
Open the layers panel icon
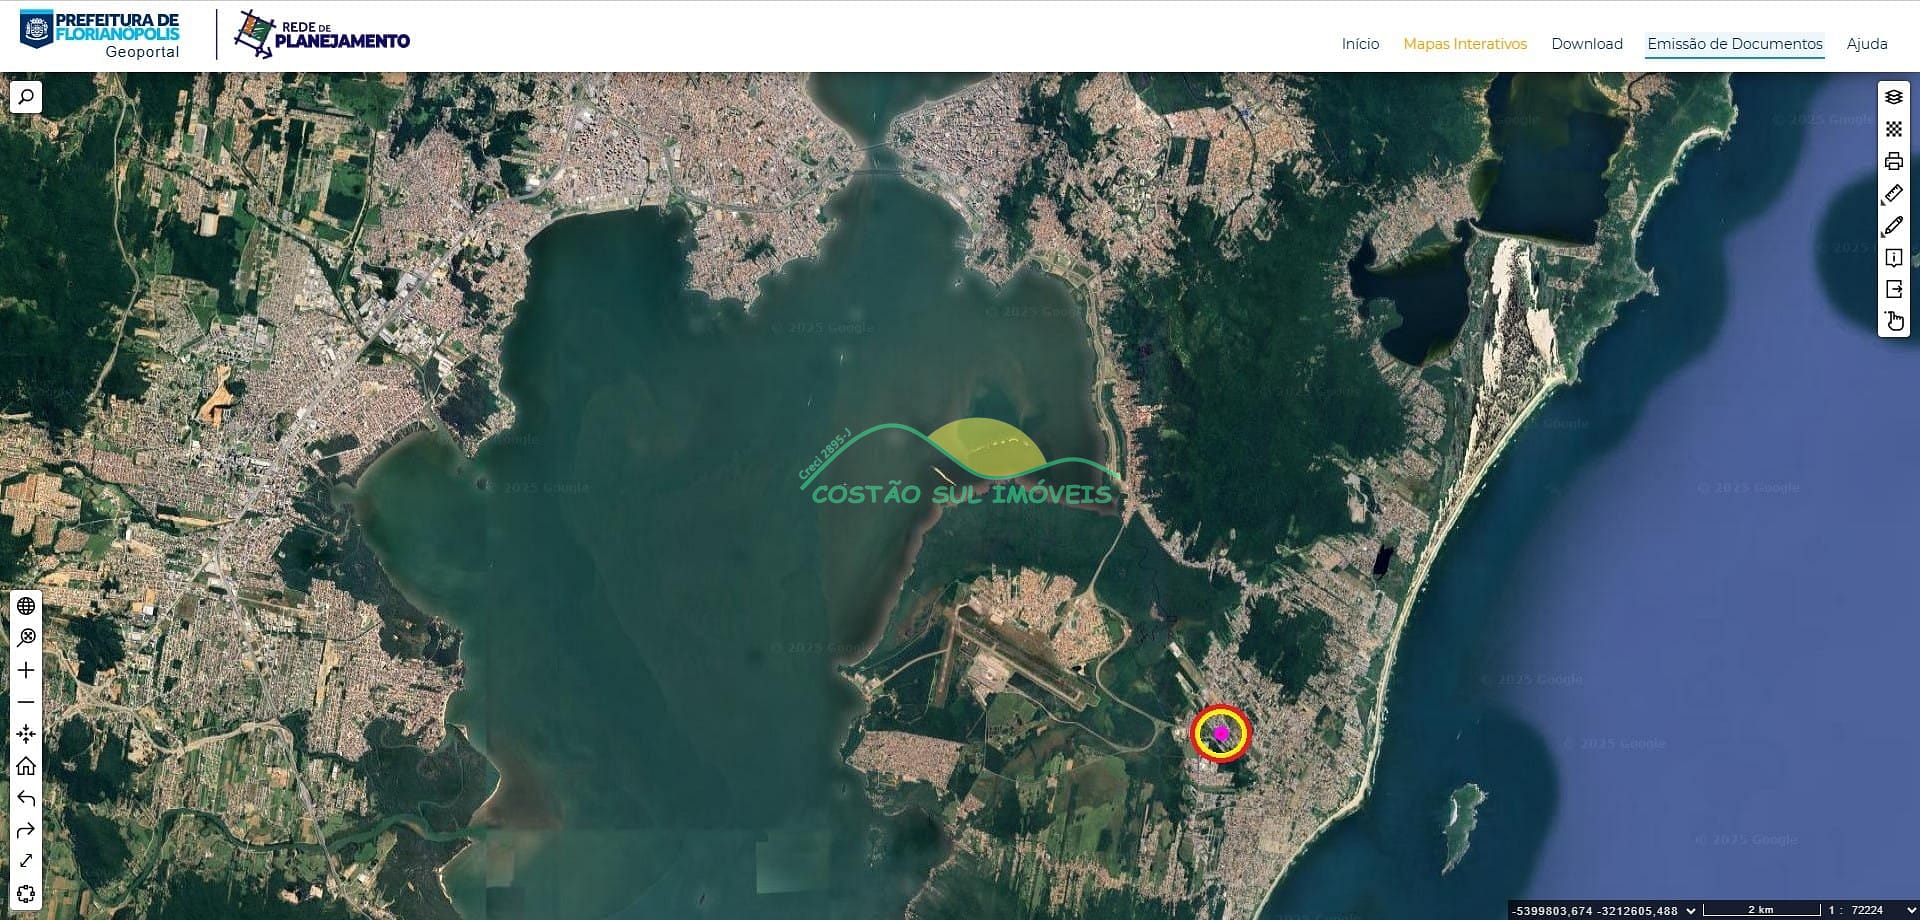click(x=1893, y=97)
